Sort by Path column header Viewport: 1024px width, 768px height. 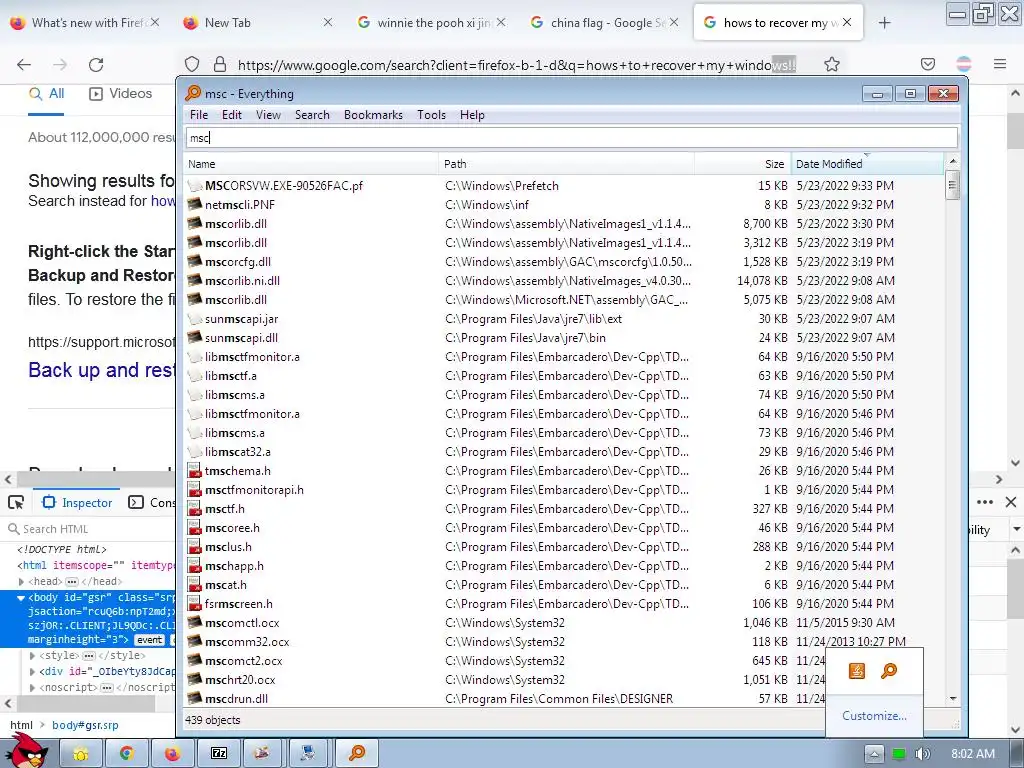click(x=567, y=164)
